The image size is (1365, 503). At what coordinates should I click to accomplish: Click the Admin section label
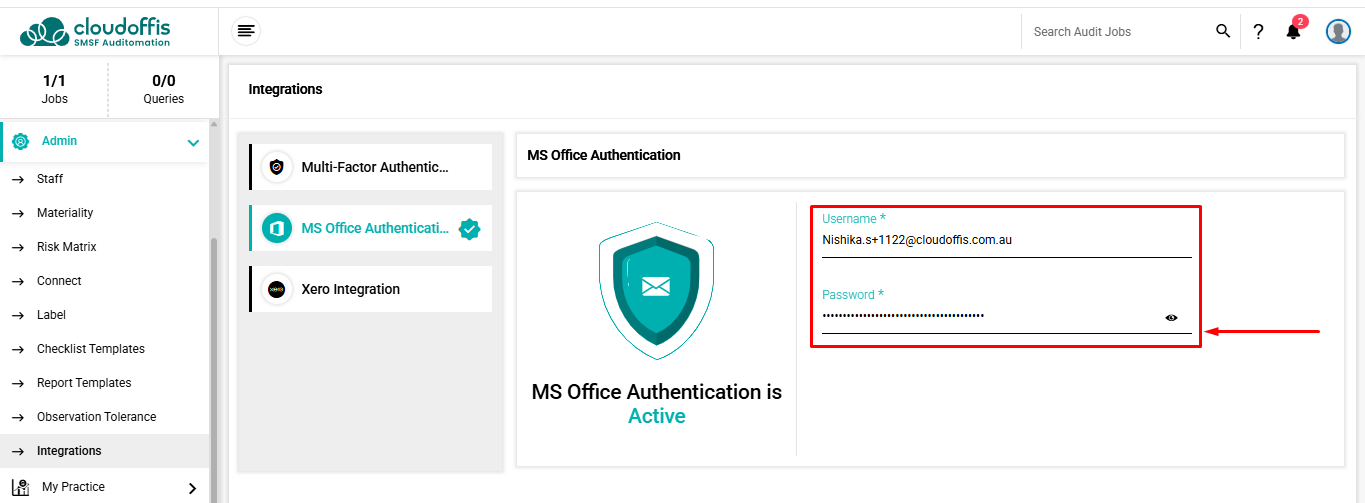(x=59, y=141)
